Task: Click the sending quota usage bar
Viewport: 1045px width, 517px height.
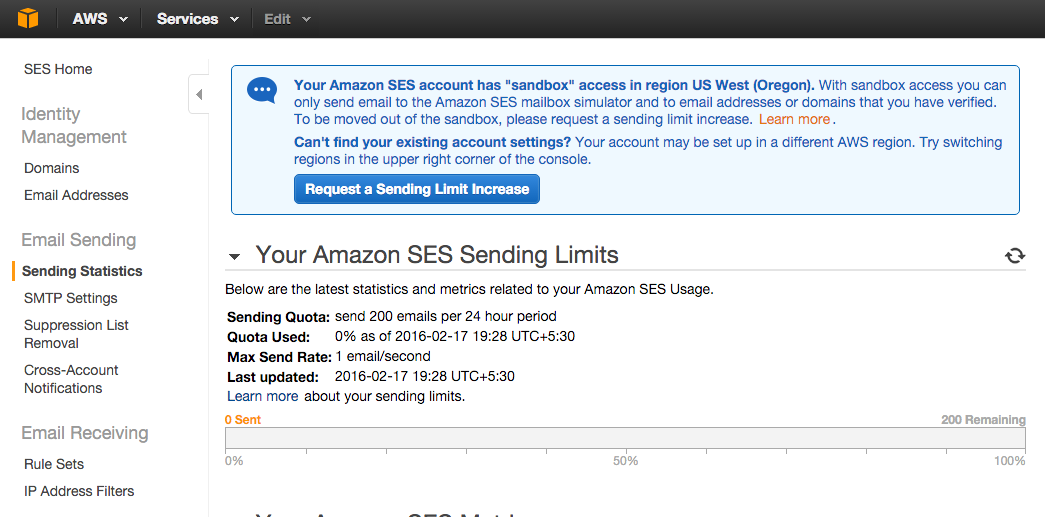Action: coord(625,438)
